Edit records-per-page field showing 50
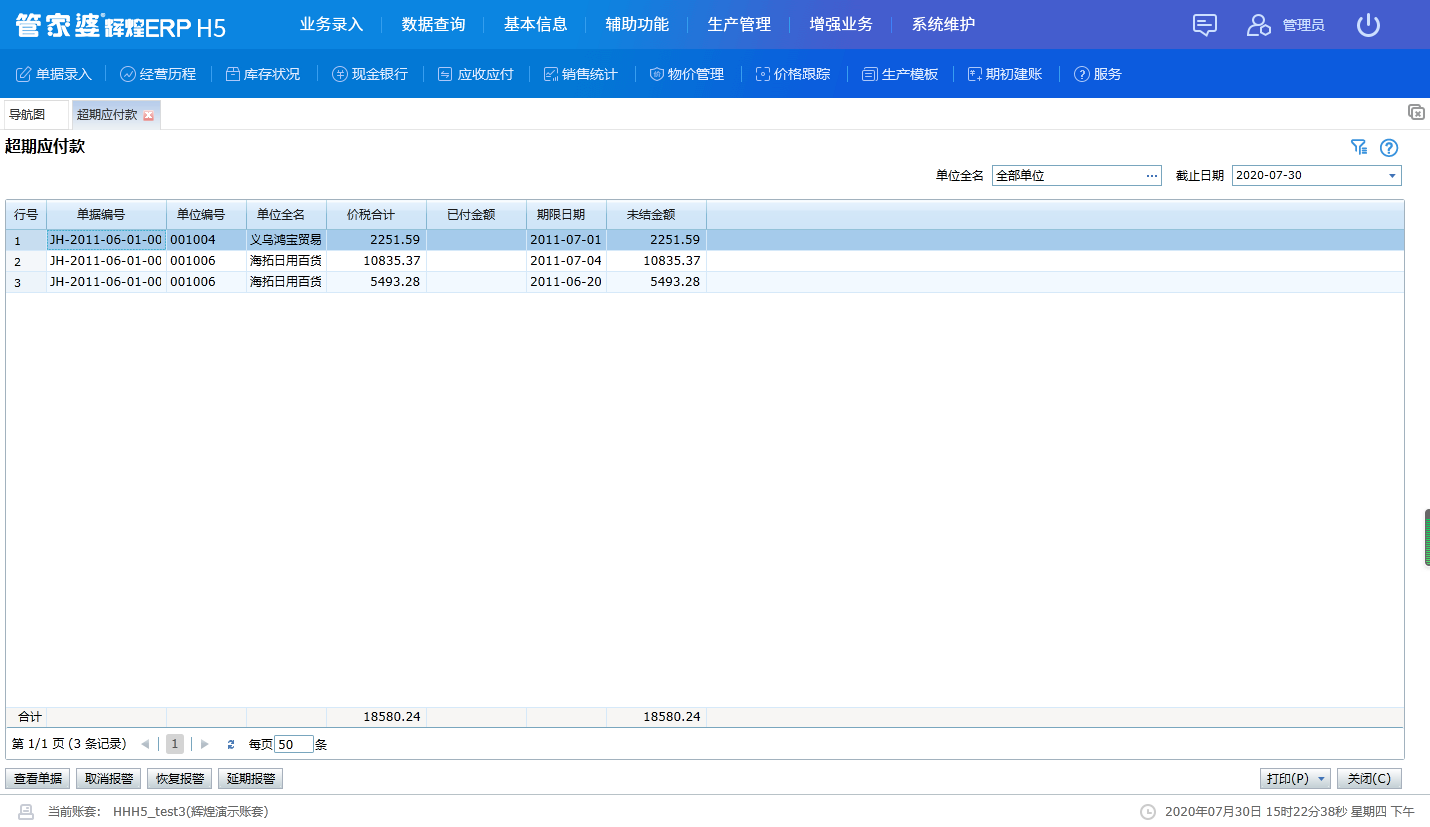Viewport: 1430px width, 827px height. pos(294,744)
